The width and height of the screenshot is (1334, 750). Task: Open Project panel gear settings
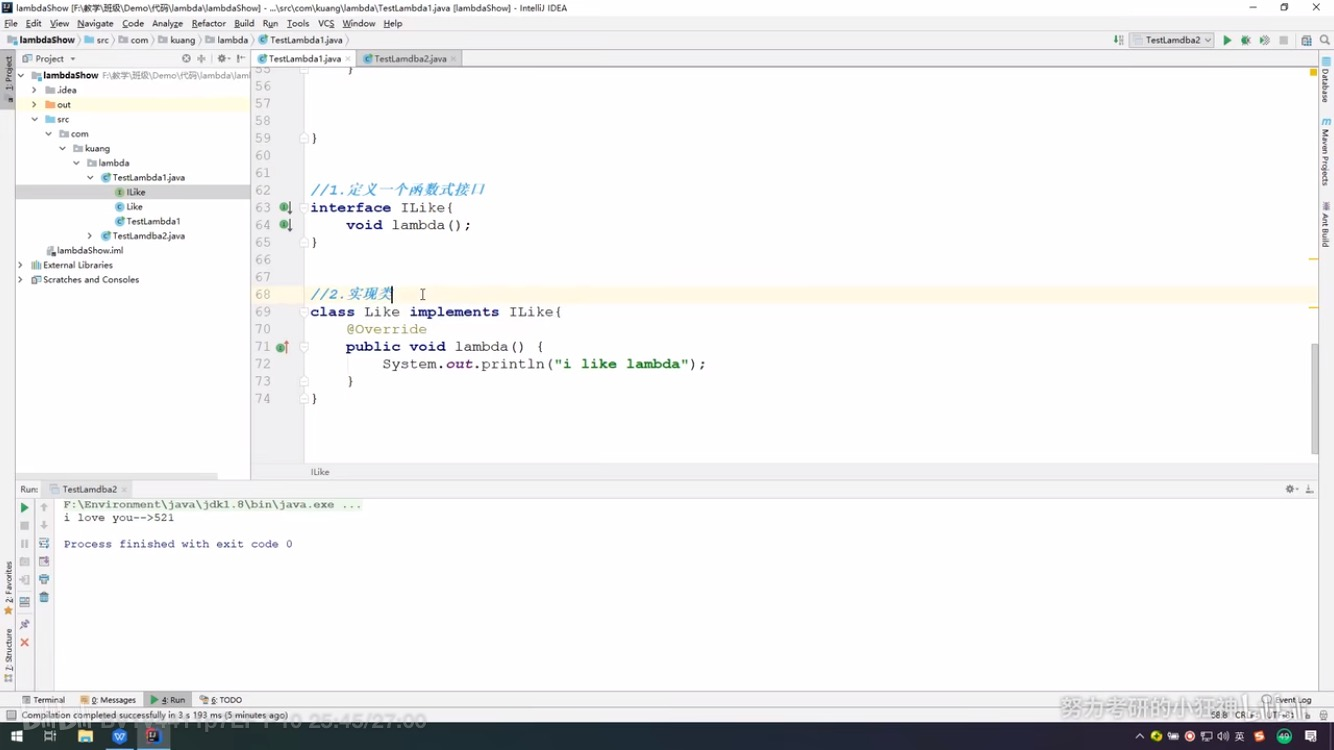coord(223,59)
